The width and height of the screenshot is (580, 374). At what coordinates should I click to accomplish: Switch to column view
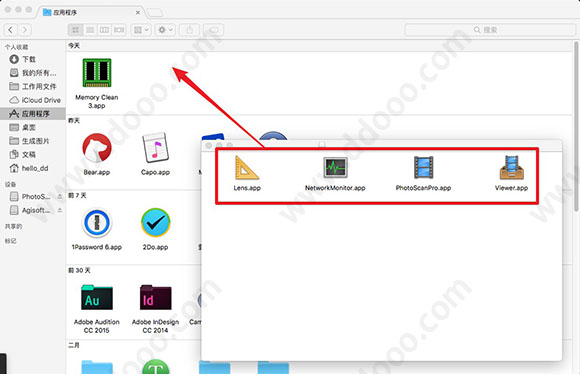pyautogui.click(x=104, y=30)
